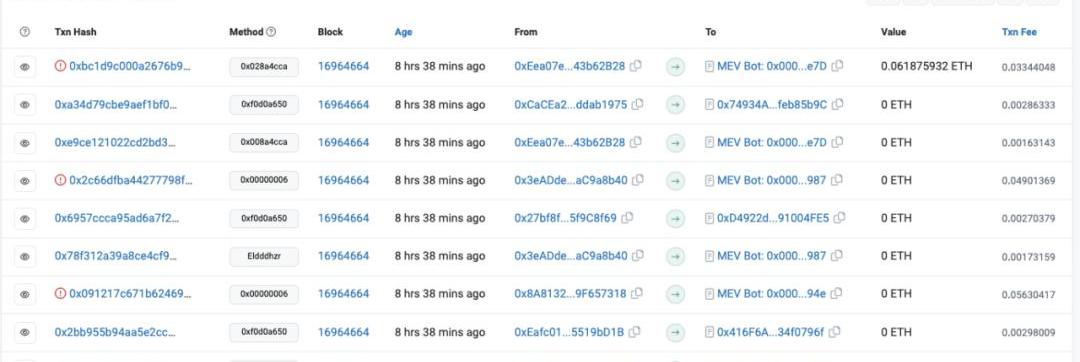The height and width of the screenshot is (362, 1080).
Task: Click the Eldddhzr method badge
Action: coord(264,256)
